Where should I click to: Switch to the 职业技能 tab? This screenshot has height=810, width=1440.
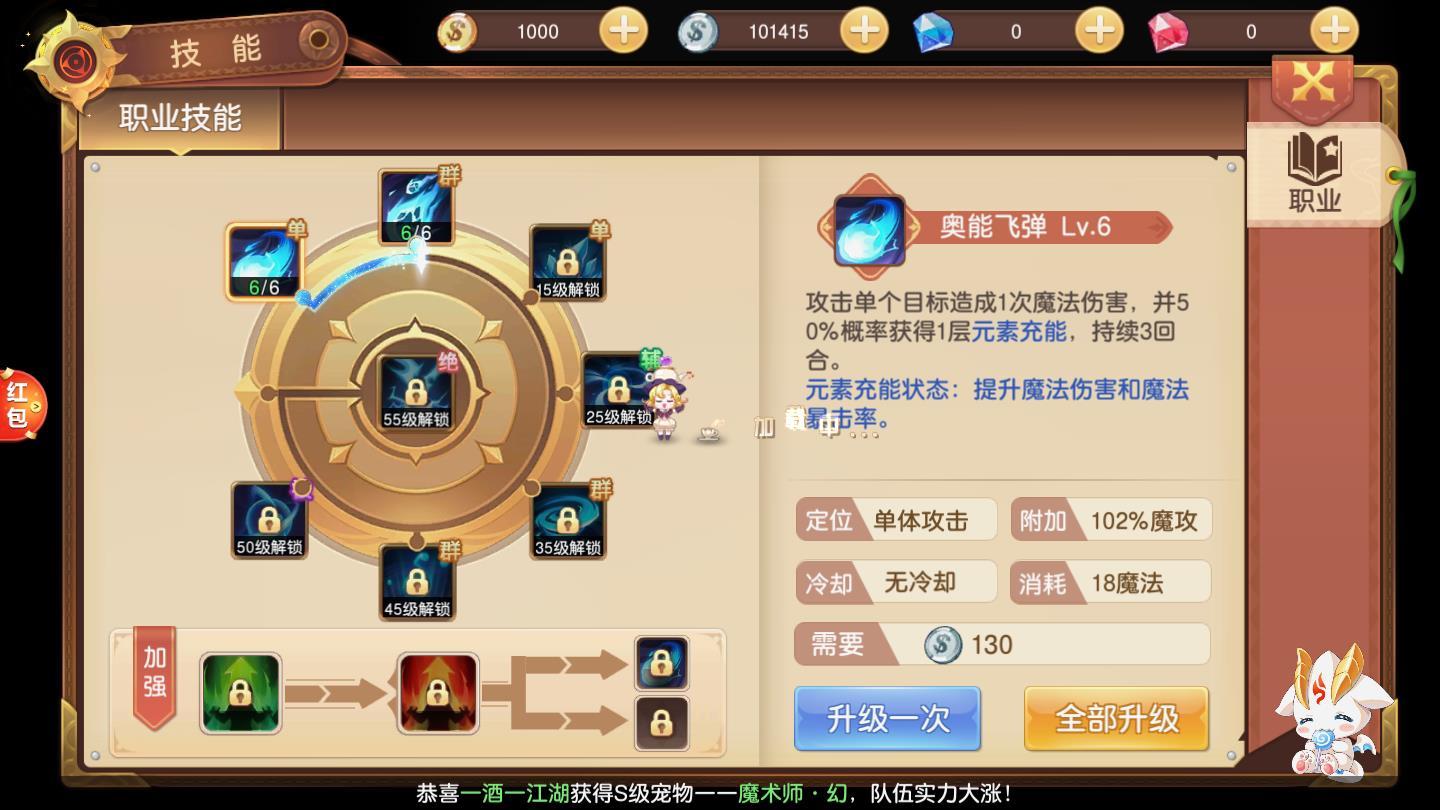tap(180, 118)
